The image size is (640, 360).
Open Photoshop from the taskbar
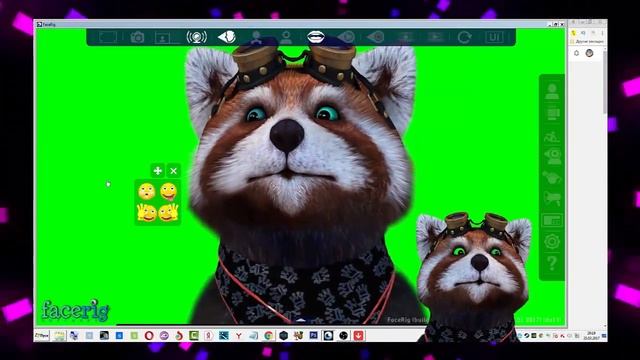(x=313, y=336)
